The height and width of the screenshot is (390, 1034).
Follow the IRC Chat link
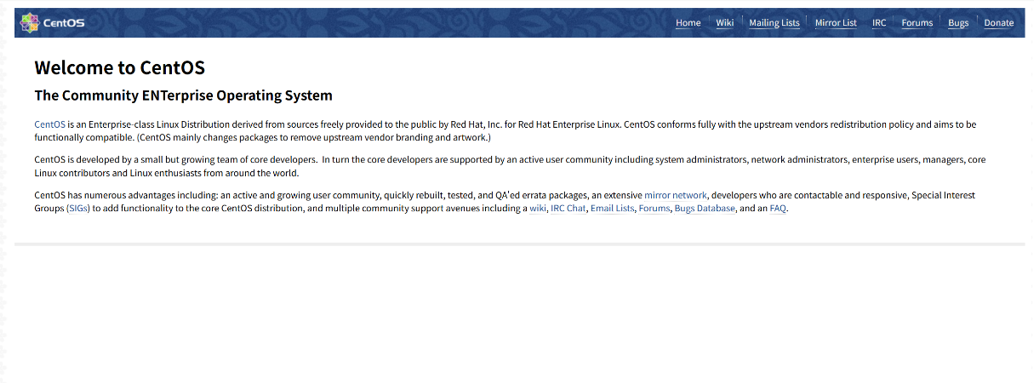tap(568, 209)
